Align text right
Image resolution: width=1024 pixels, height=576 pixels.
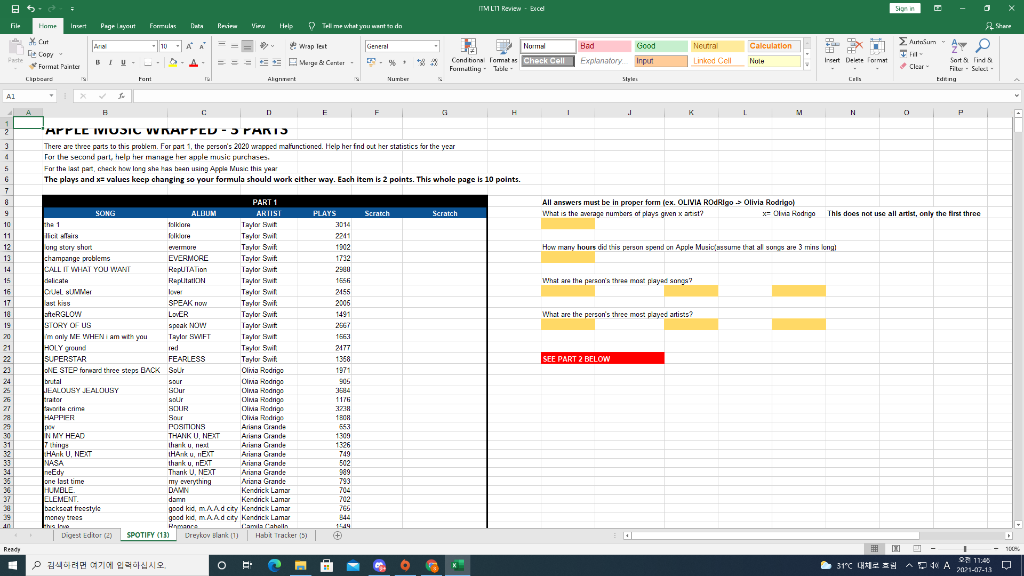point(247,63)
